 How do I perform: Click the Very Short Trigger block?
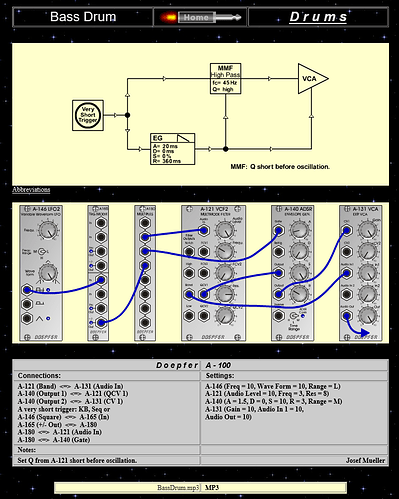point(88,115)
